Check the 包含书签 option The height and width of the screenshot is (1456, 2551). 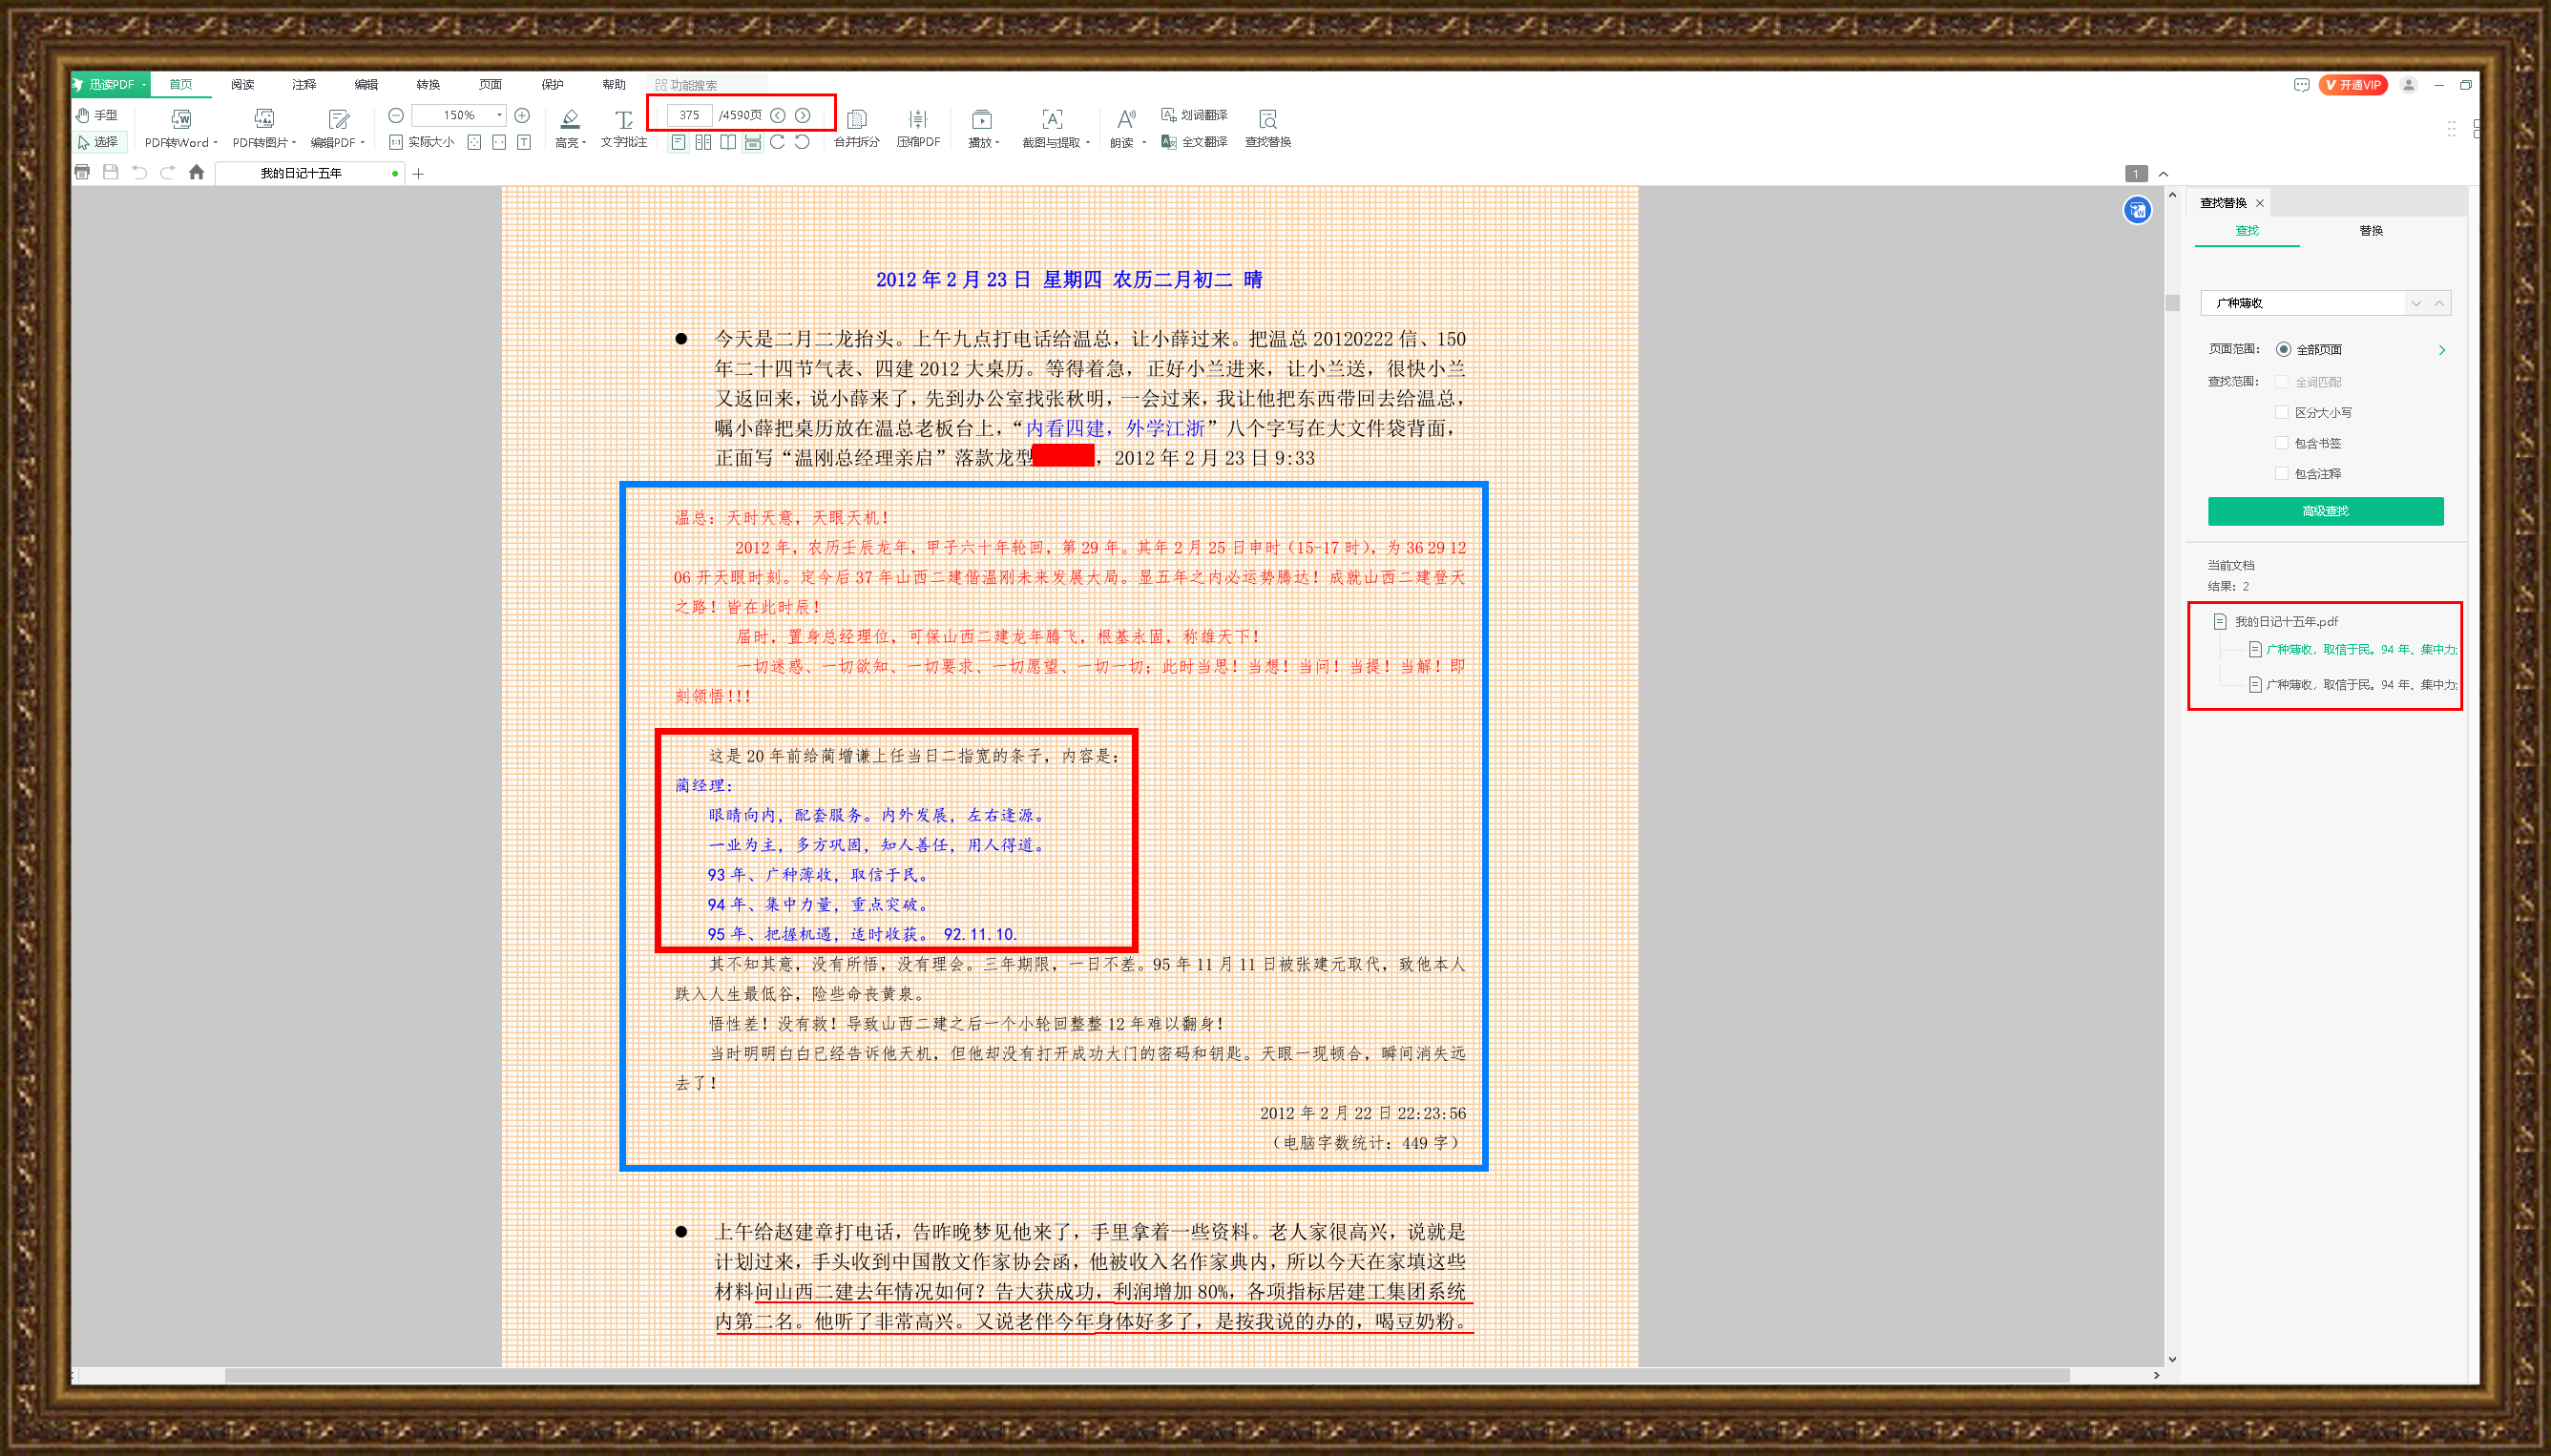2281,442
